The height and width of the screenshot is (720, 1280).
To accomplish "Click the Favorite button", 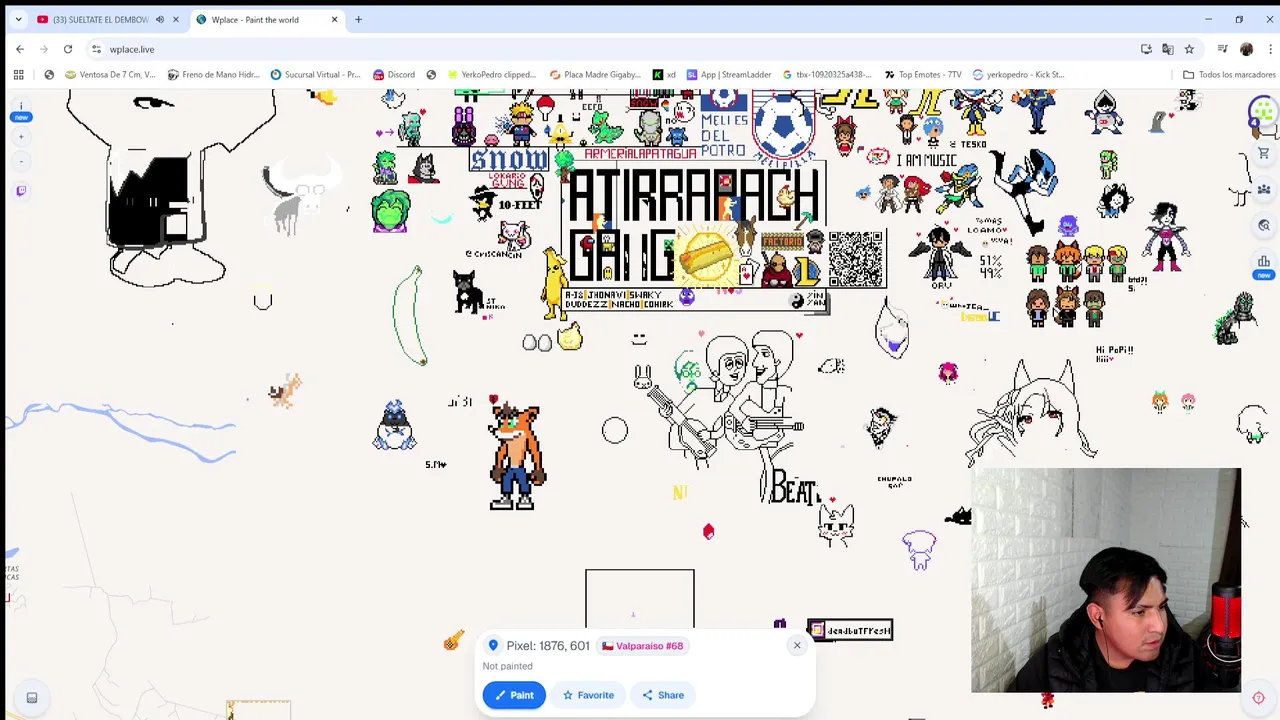I will point(588,695).
